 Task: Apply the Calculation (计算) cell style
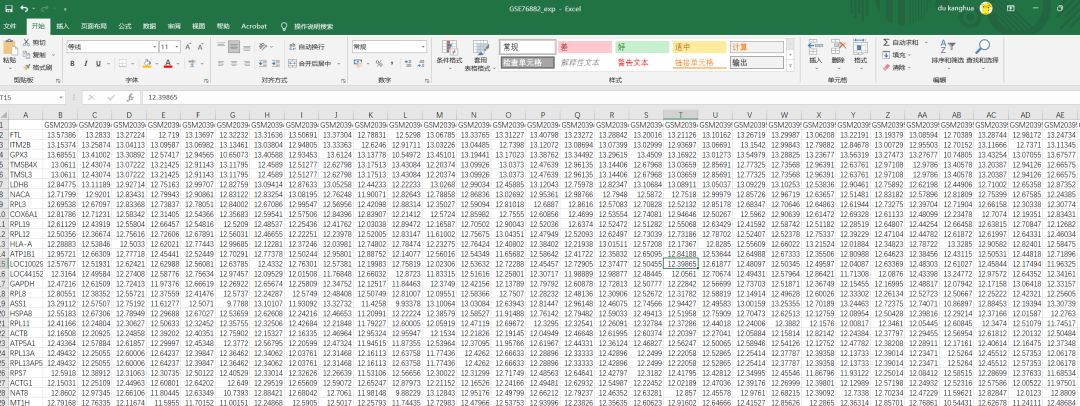(x=756, y=47)
